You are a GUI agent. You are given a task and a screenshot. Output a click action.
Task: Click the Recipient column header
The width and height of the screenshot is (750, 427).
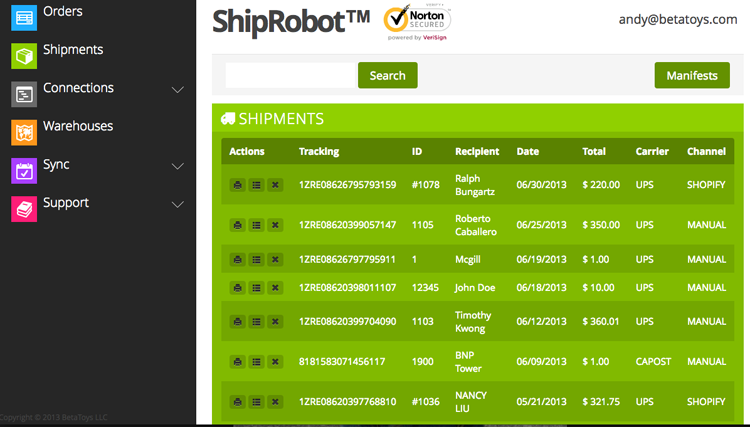(x=477, y=152)
